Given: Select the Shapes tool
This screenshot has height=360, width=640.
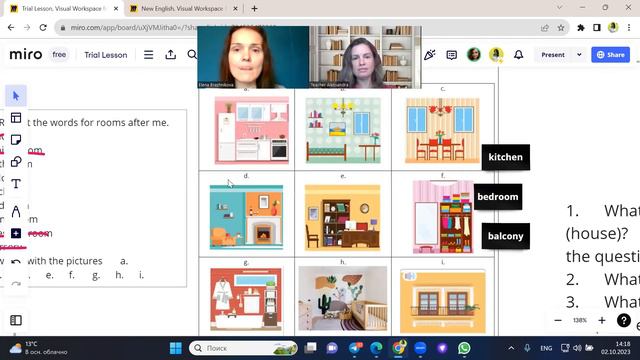Looking at the screenshot, I should pos(16,162).
